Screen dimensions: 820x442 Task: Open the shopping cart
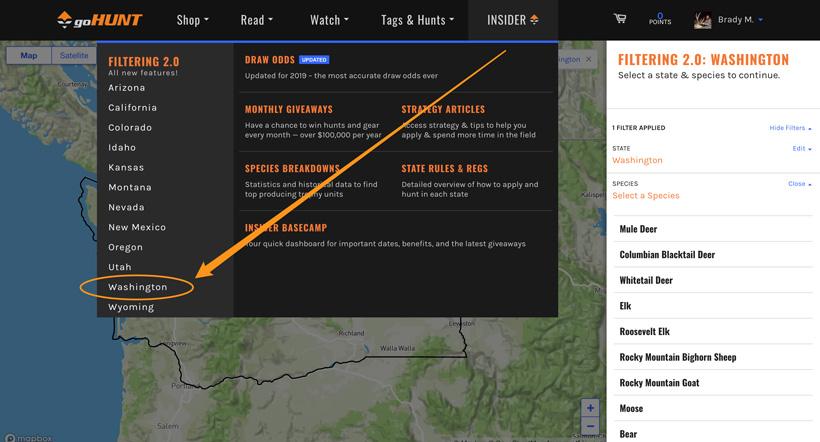620,19
